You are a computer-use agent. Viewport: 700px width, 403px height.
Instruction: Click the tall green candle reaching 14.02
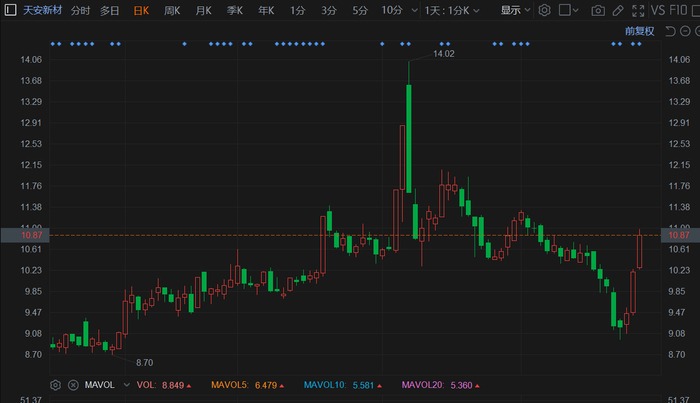[x=409, y=138]
